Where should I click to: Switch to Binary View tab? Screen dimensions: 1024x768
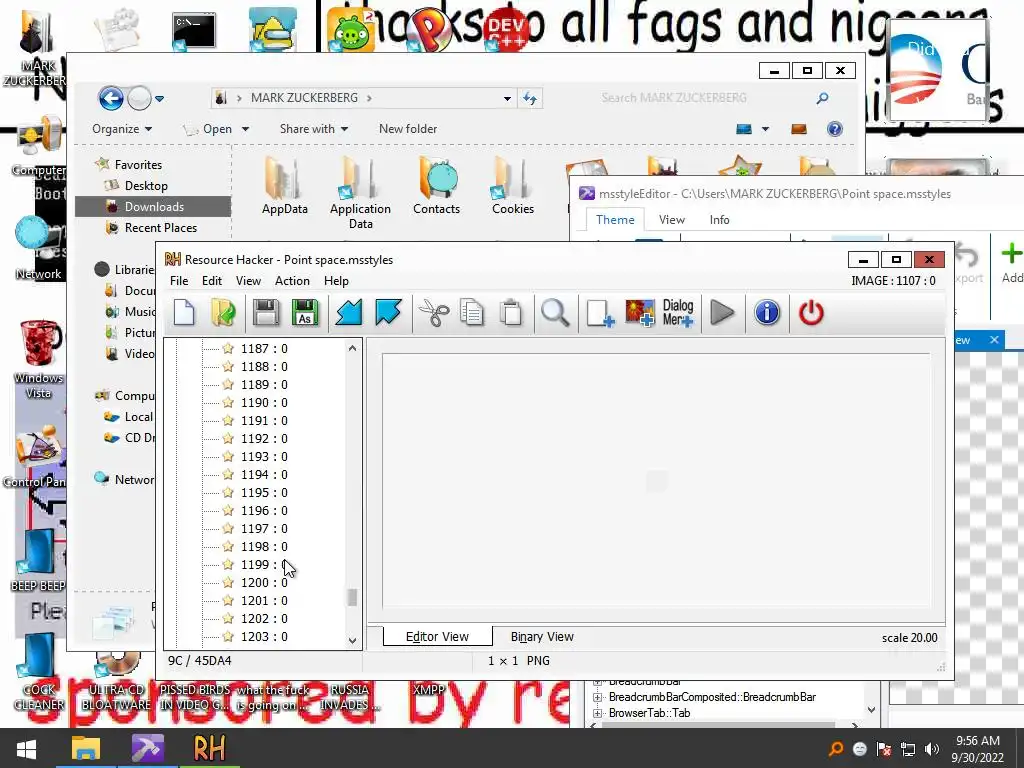542,637
